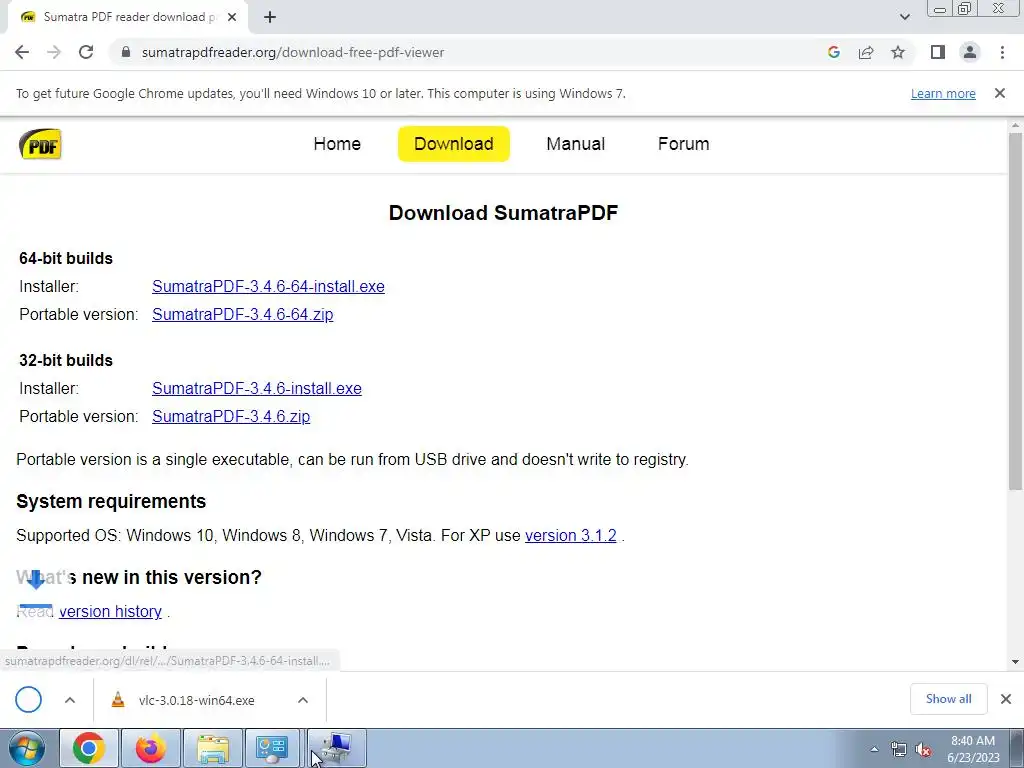Screen dimensions: 1024x768
Task: Visit the Forum page
Action: coord(683,144)
